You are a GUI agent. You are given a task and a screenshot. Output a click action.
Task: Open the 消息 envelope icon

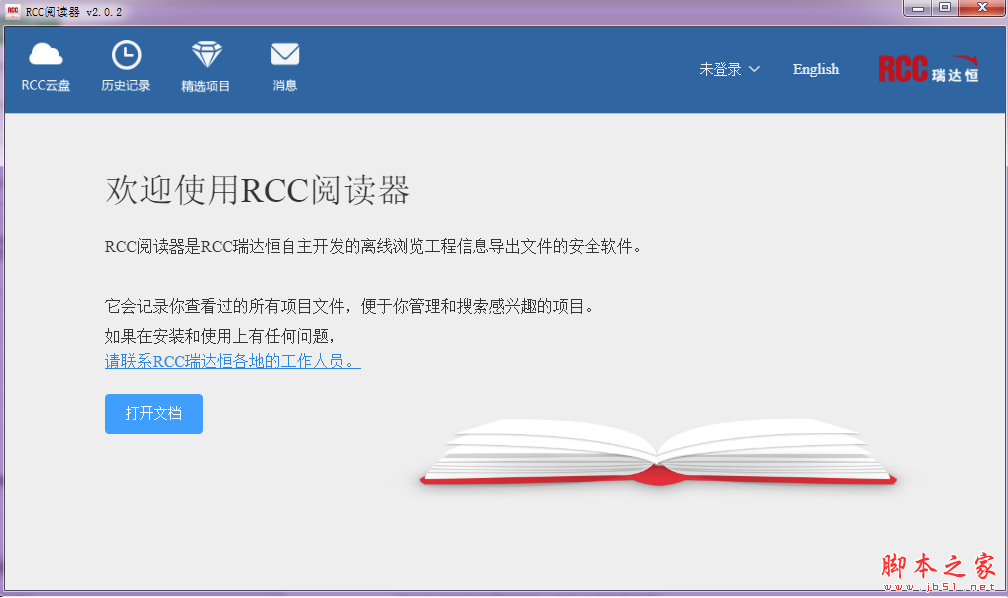coord(285,54)
